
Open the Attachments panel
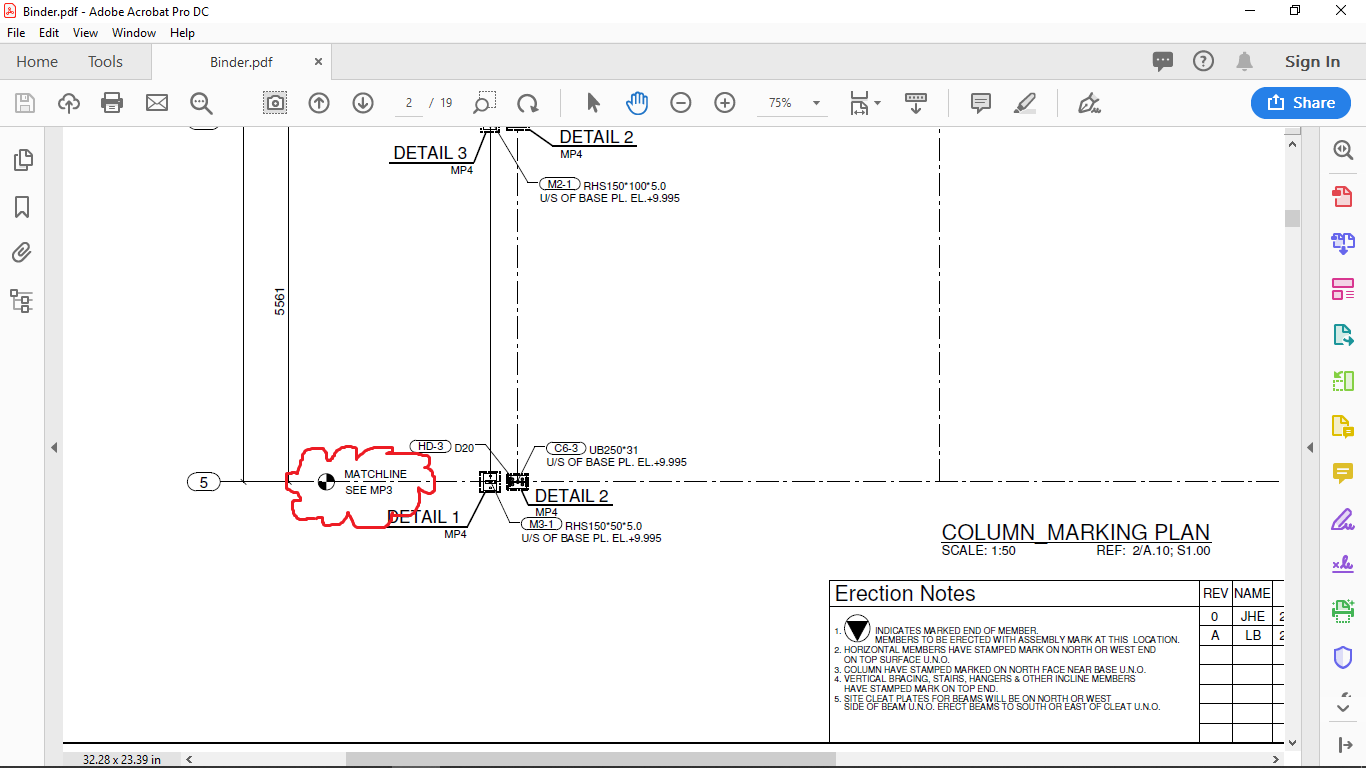(x=22, y=252)
